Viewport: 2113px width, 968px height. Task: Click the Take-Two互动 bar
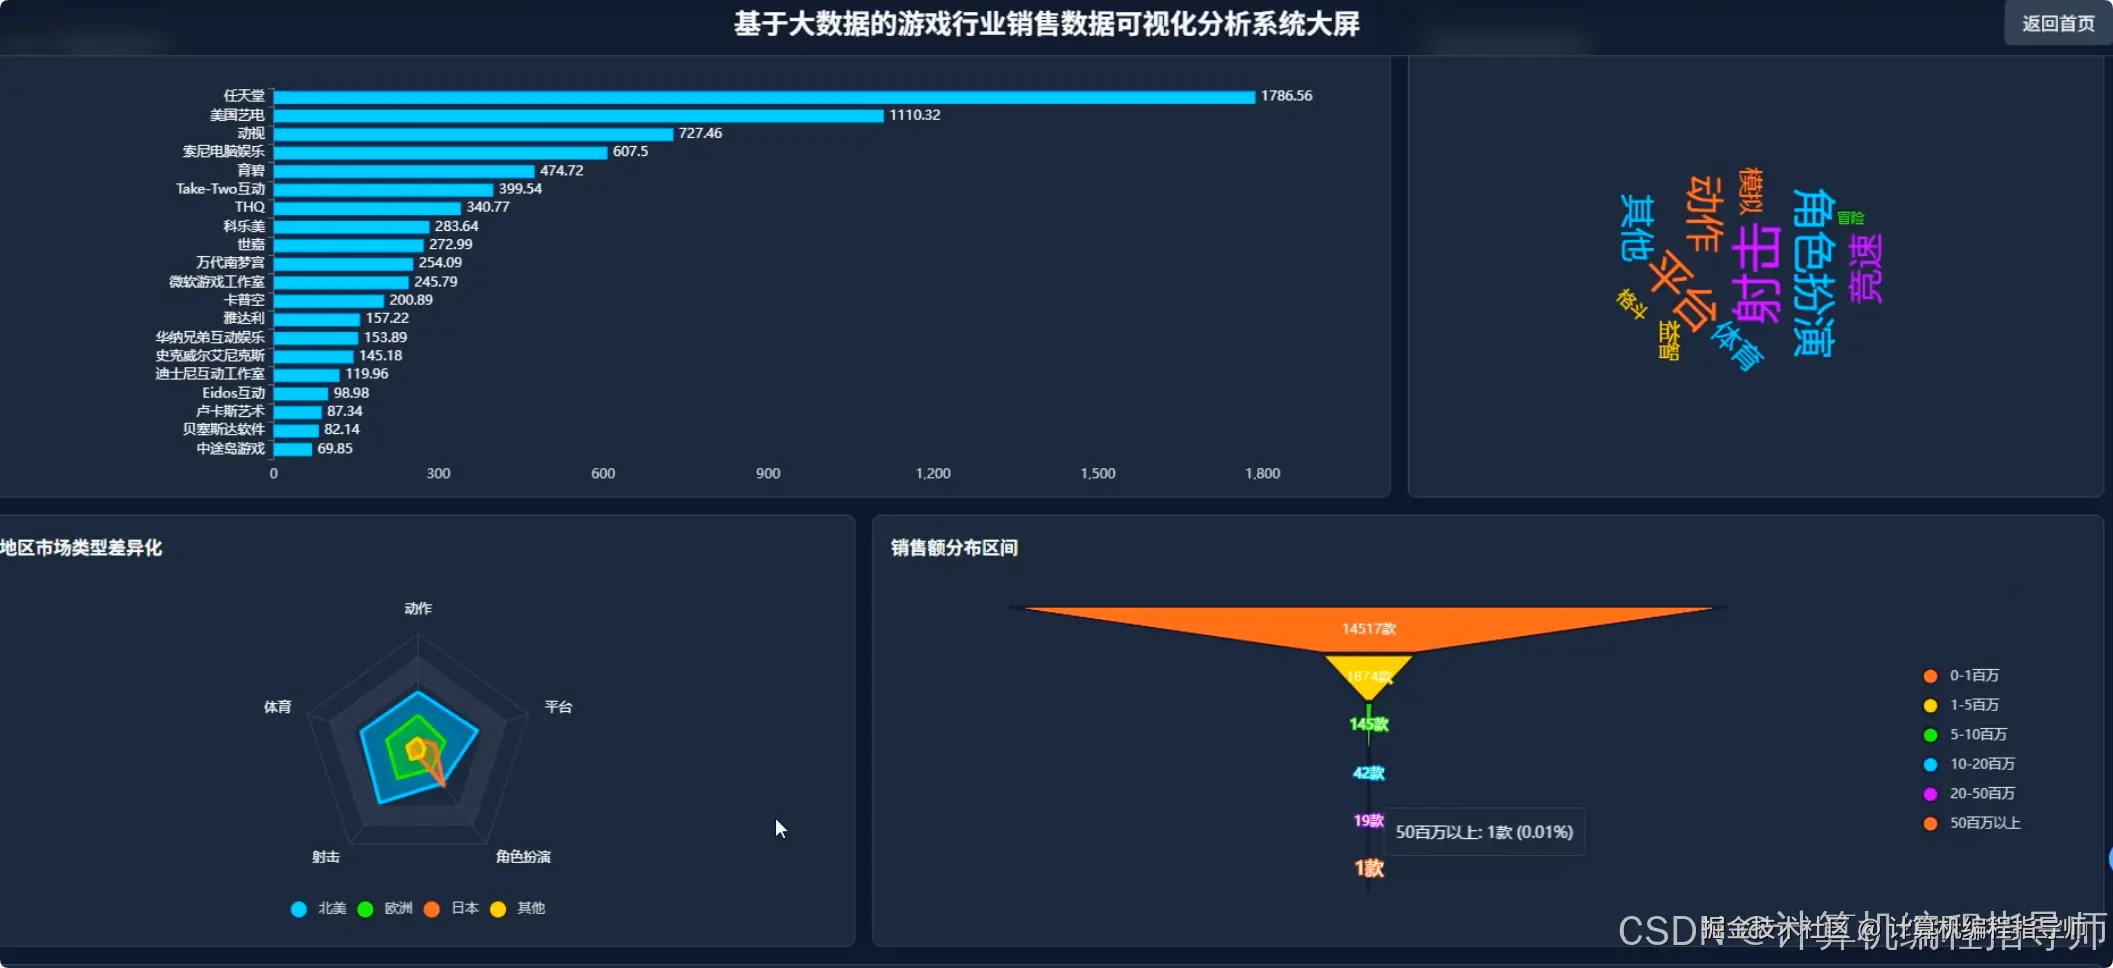[383, 189]
